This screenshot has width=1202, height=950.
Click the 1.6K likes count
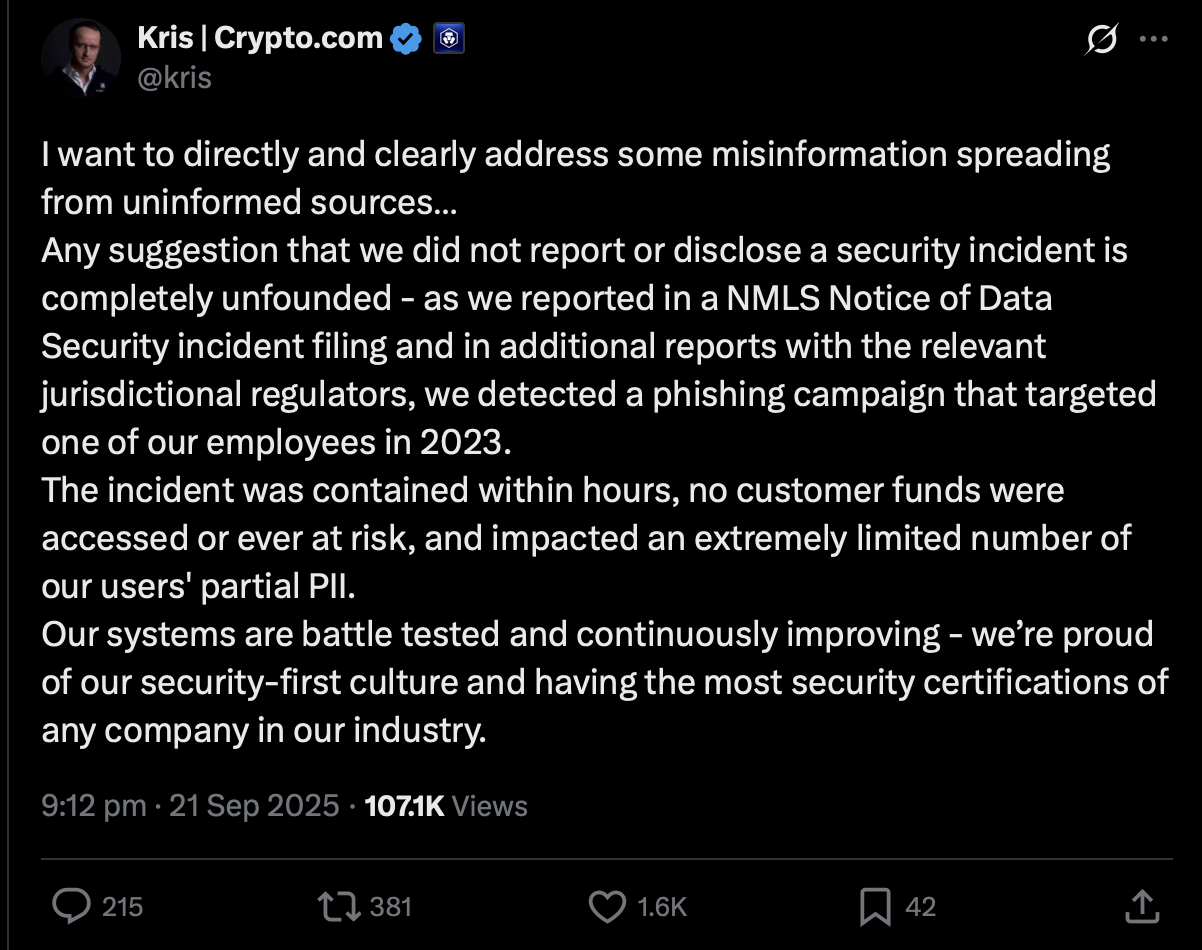[x=662, y=906]
